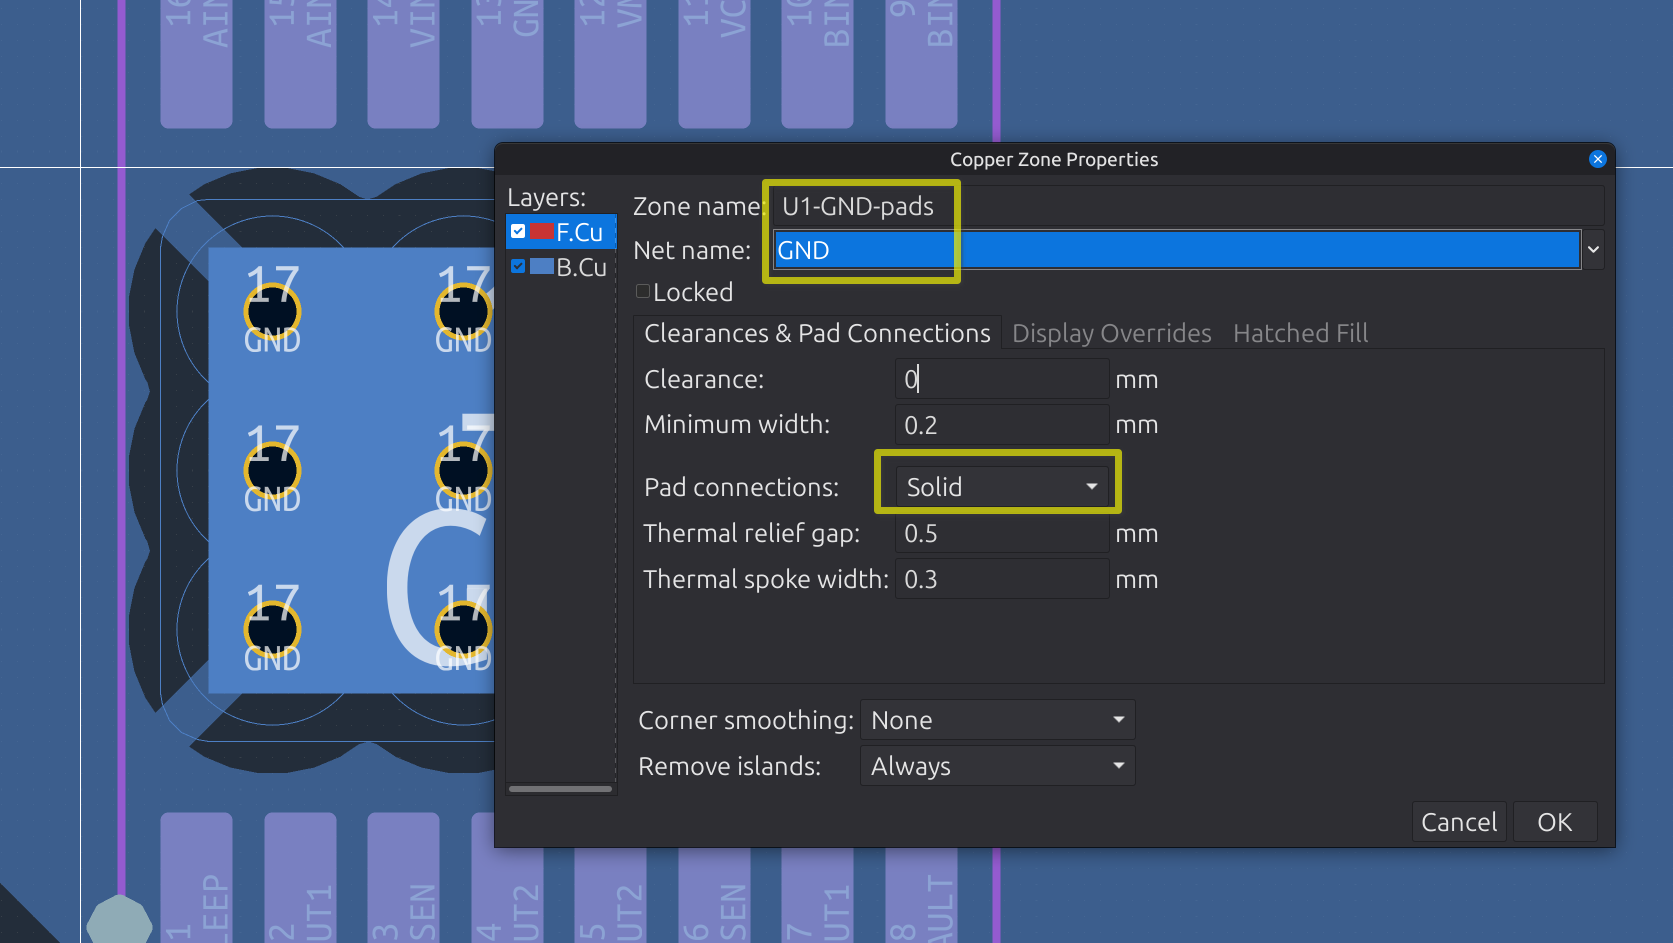Click the GND net name field
1673x943 pixels.
pos(1176,250)
